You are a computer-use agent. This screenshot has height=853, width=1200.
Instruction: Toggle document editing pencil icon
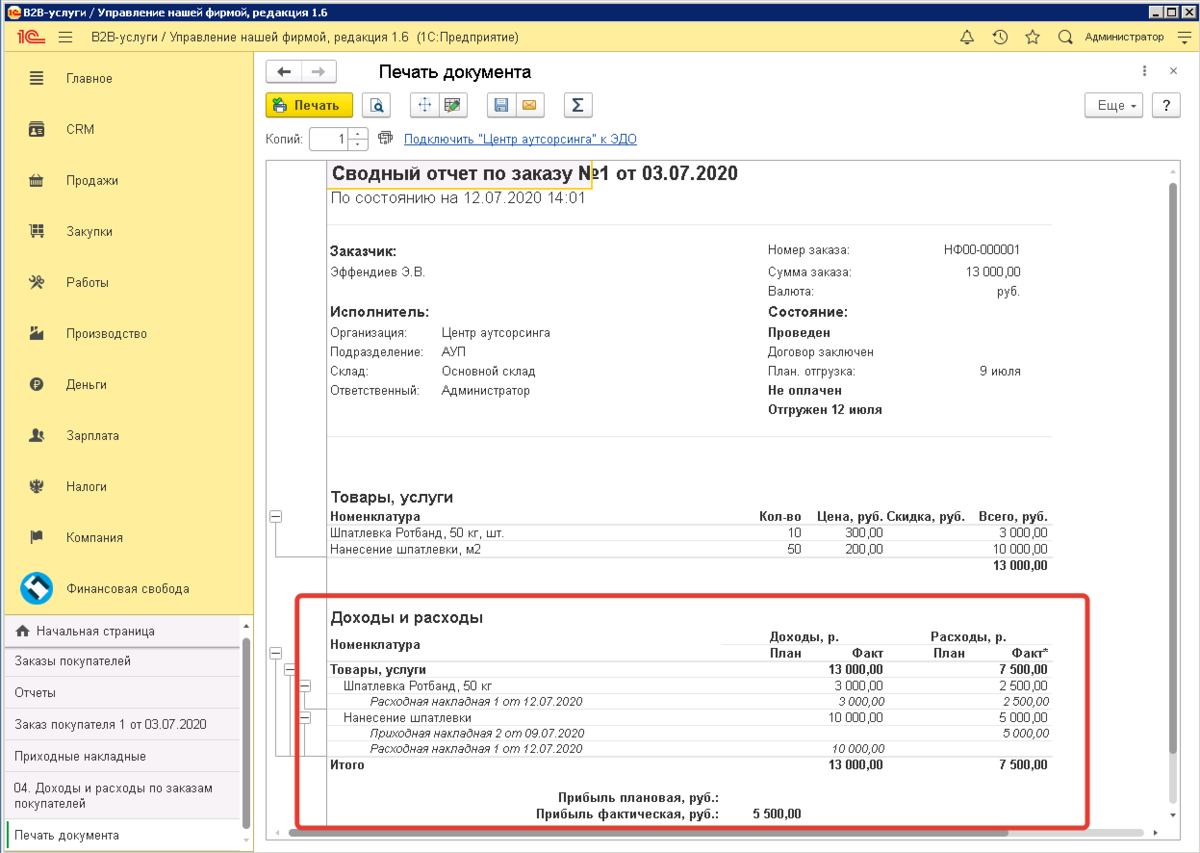(453, 105)
